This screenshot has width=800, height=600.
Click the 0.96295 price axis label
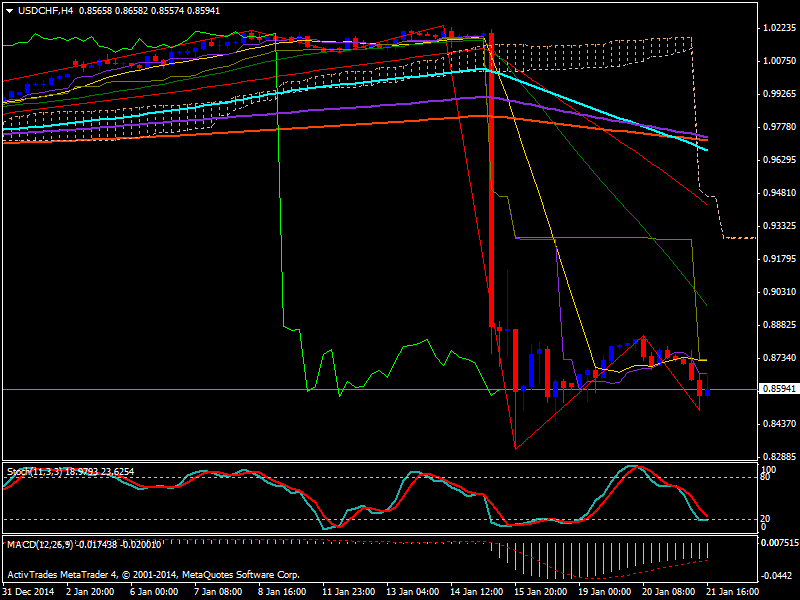click(779, 160)
